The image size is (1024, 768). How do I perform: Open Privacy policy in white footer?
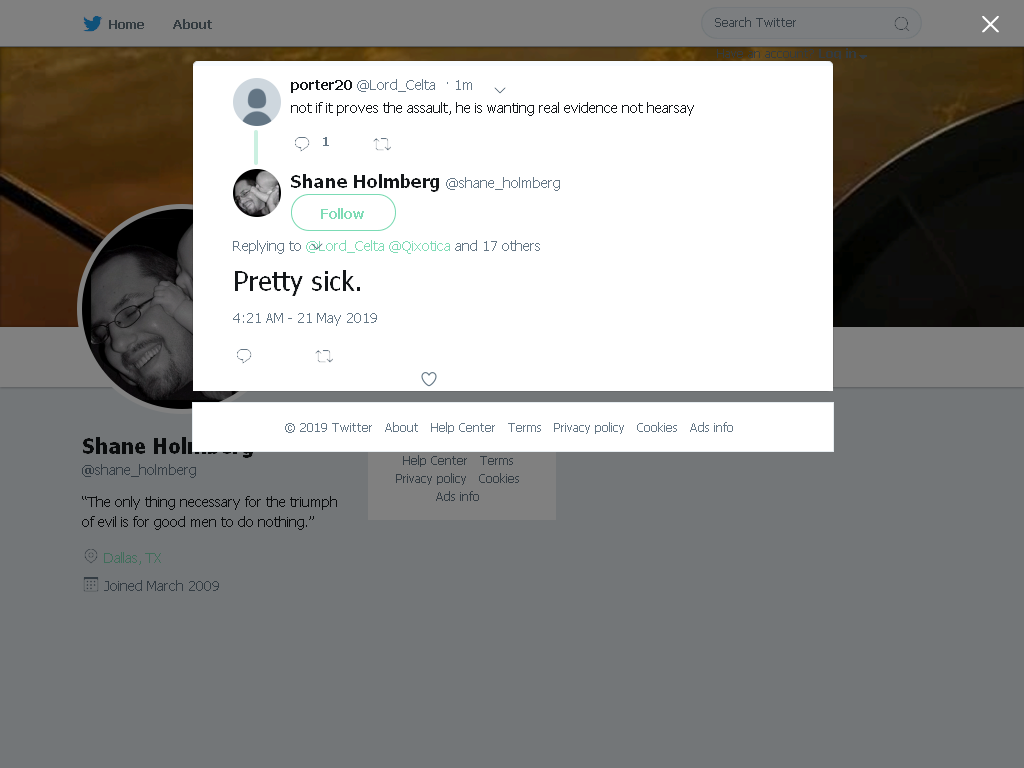588,428
